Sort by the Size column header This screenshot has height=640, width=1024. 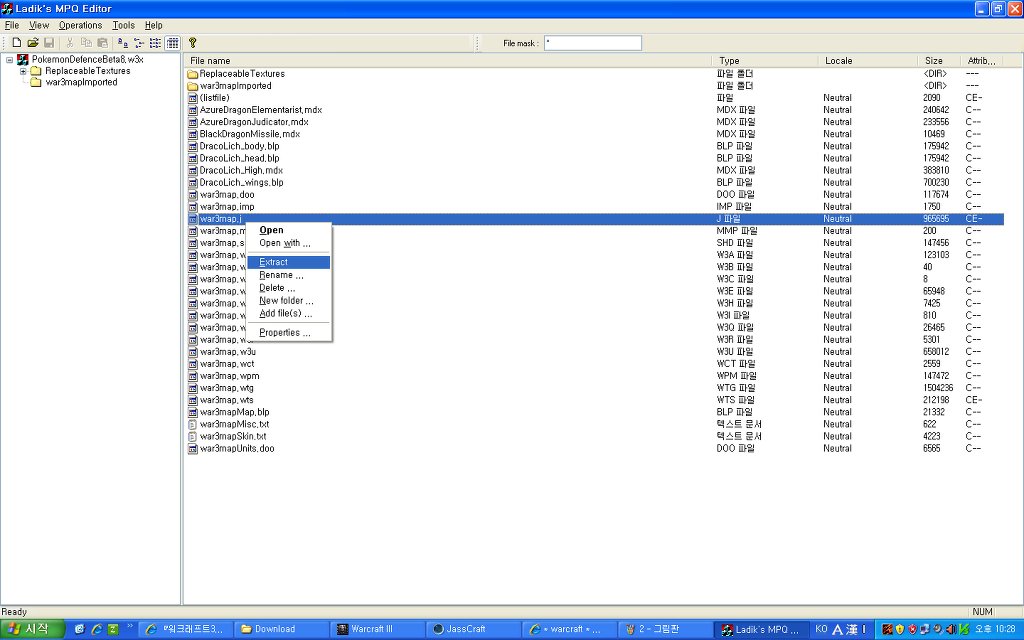pos(938,61)
